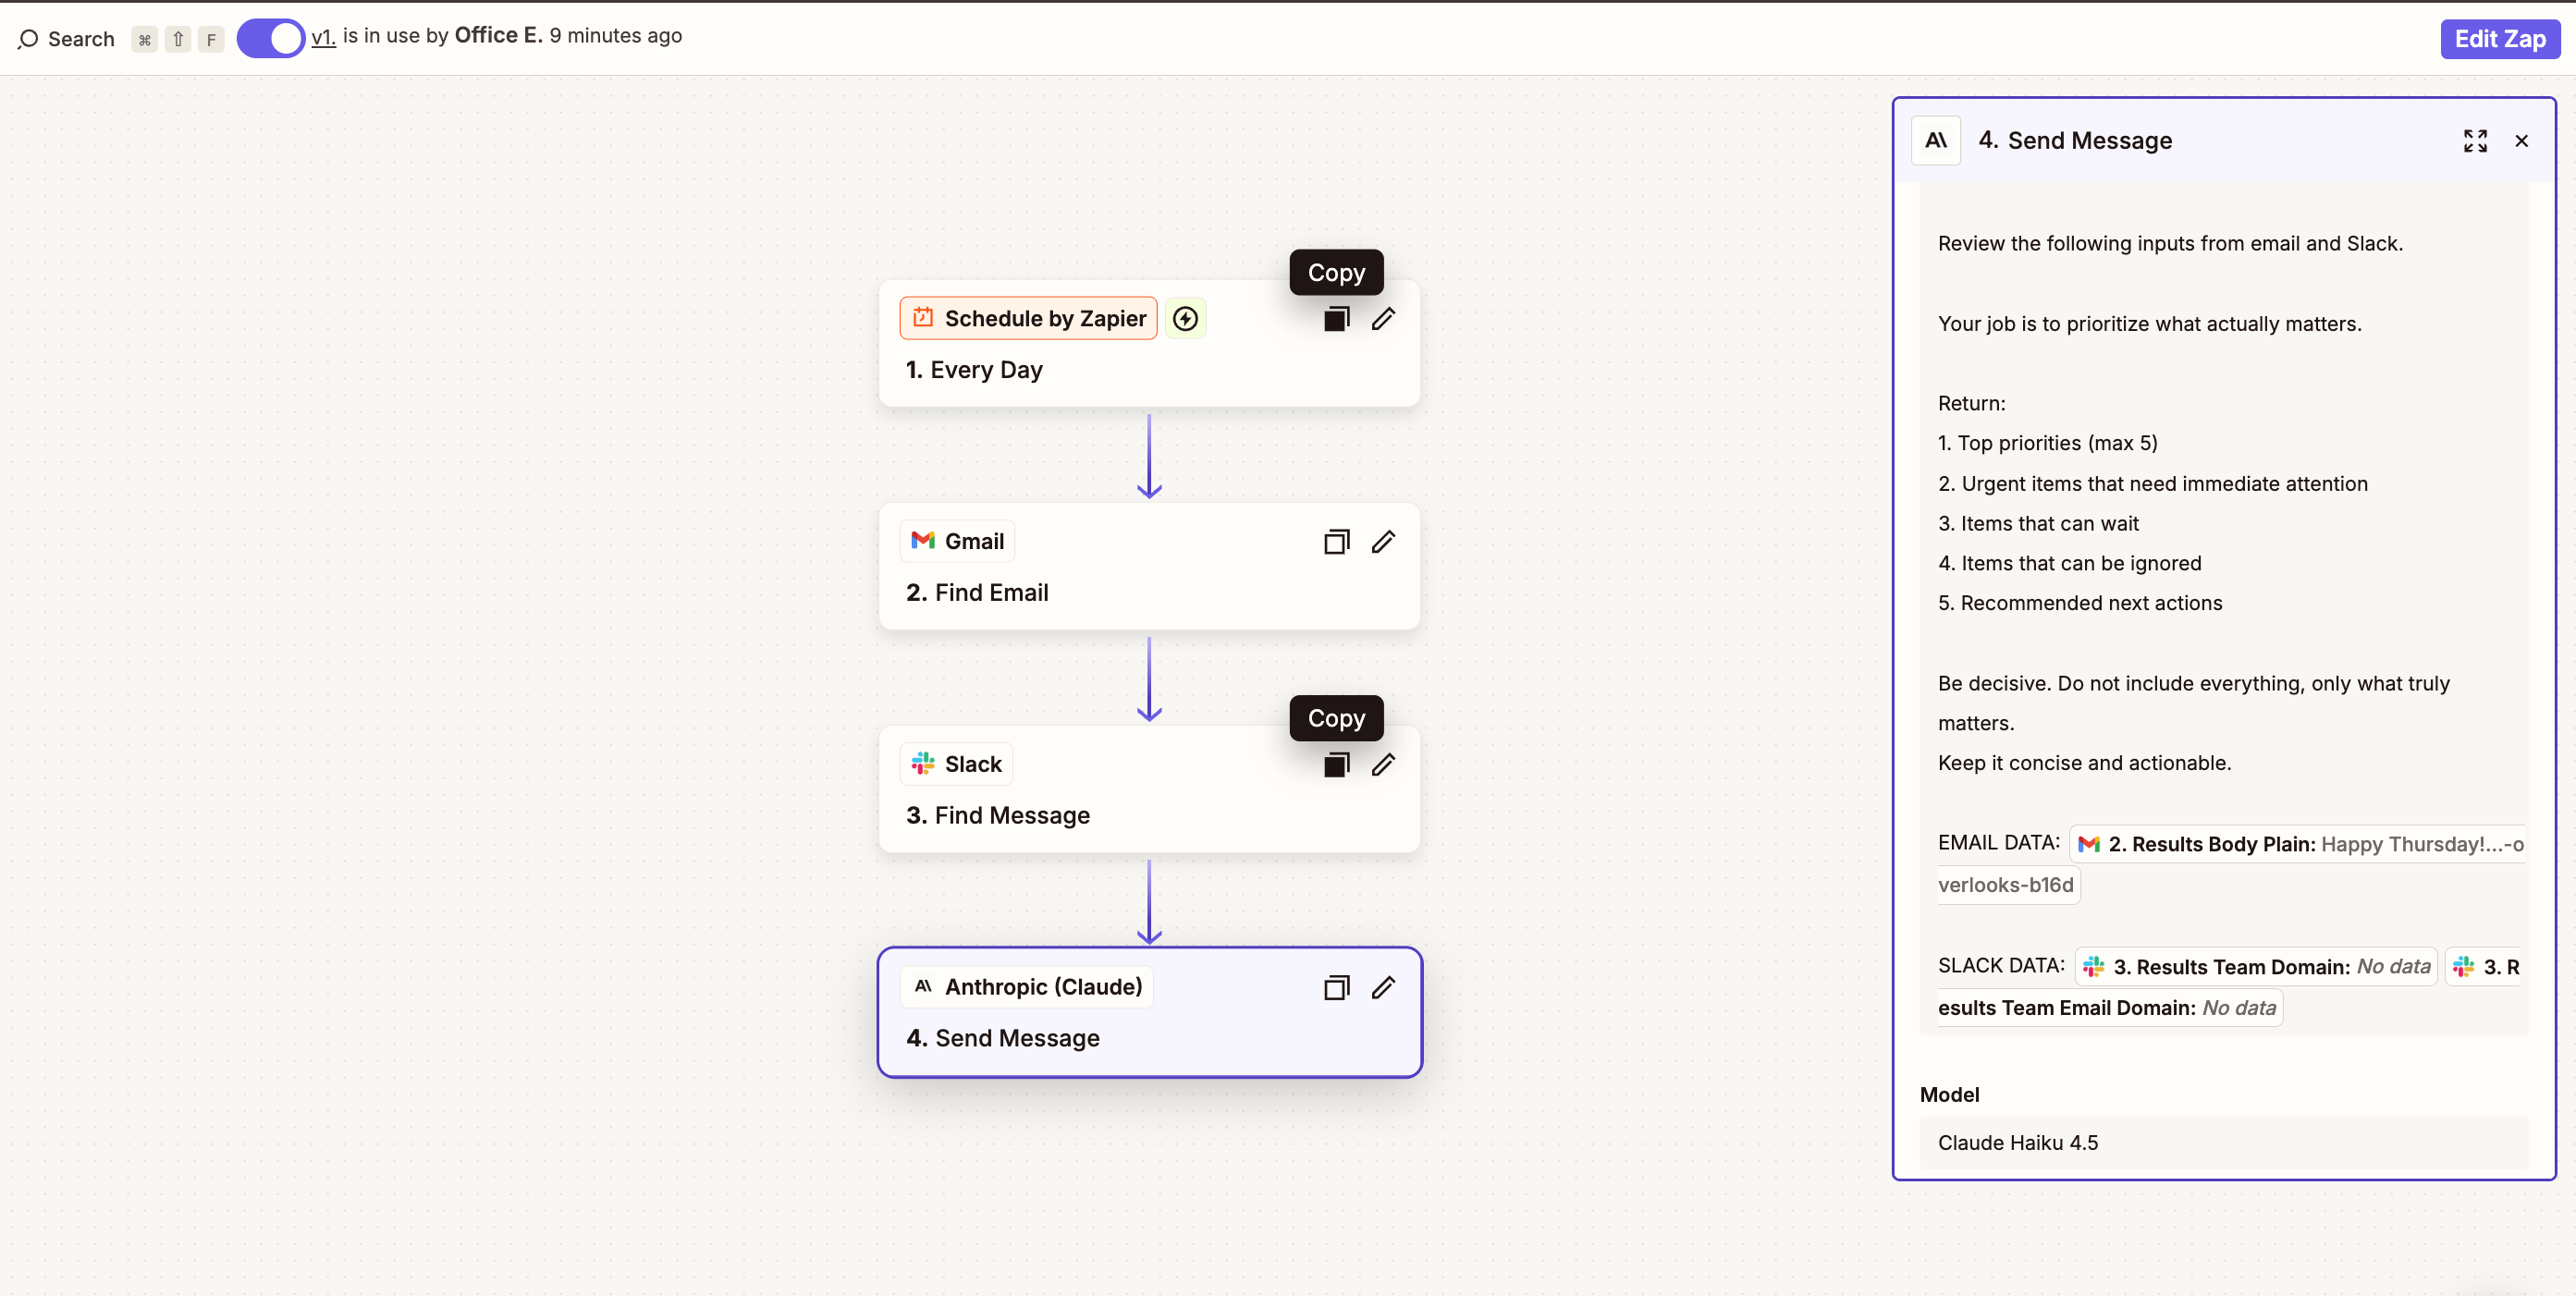Copy the Schedule by Zapier step
This screenshot has height=1296, width=2576.
[1336, 319]
